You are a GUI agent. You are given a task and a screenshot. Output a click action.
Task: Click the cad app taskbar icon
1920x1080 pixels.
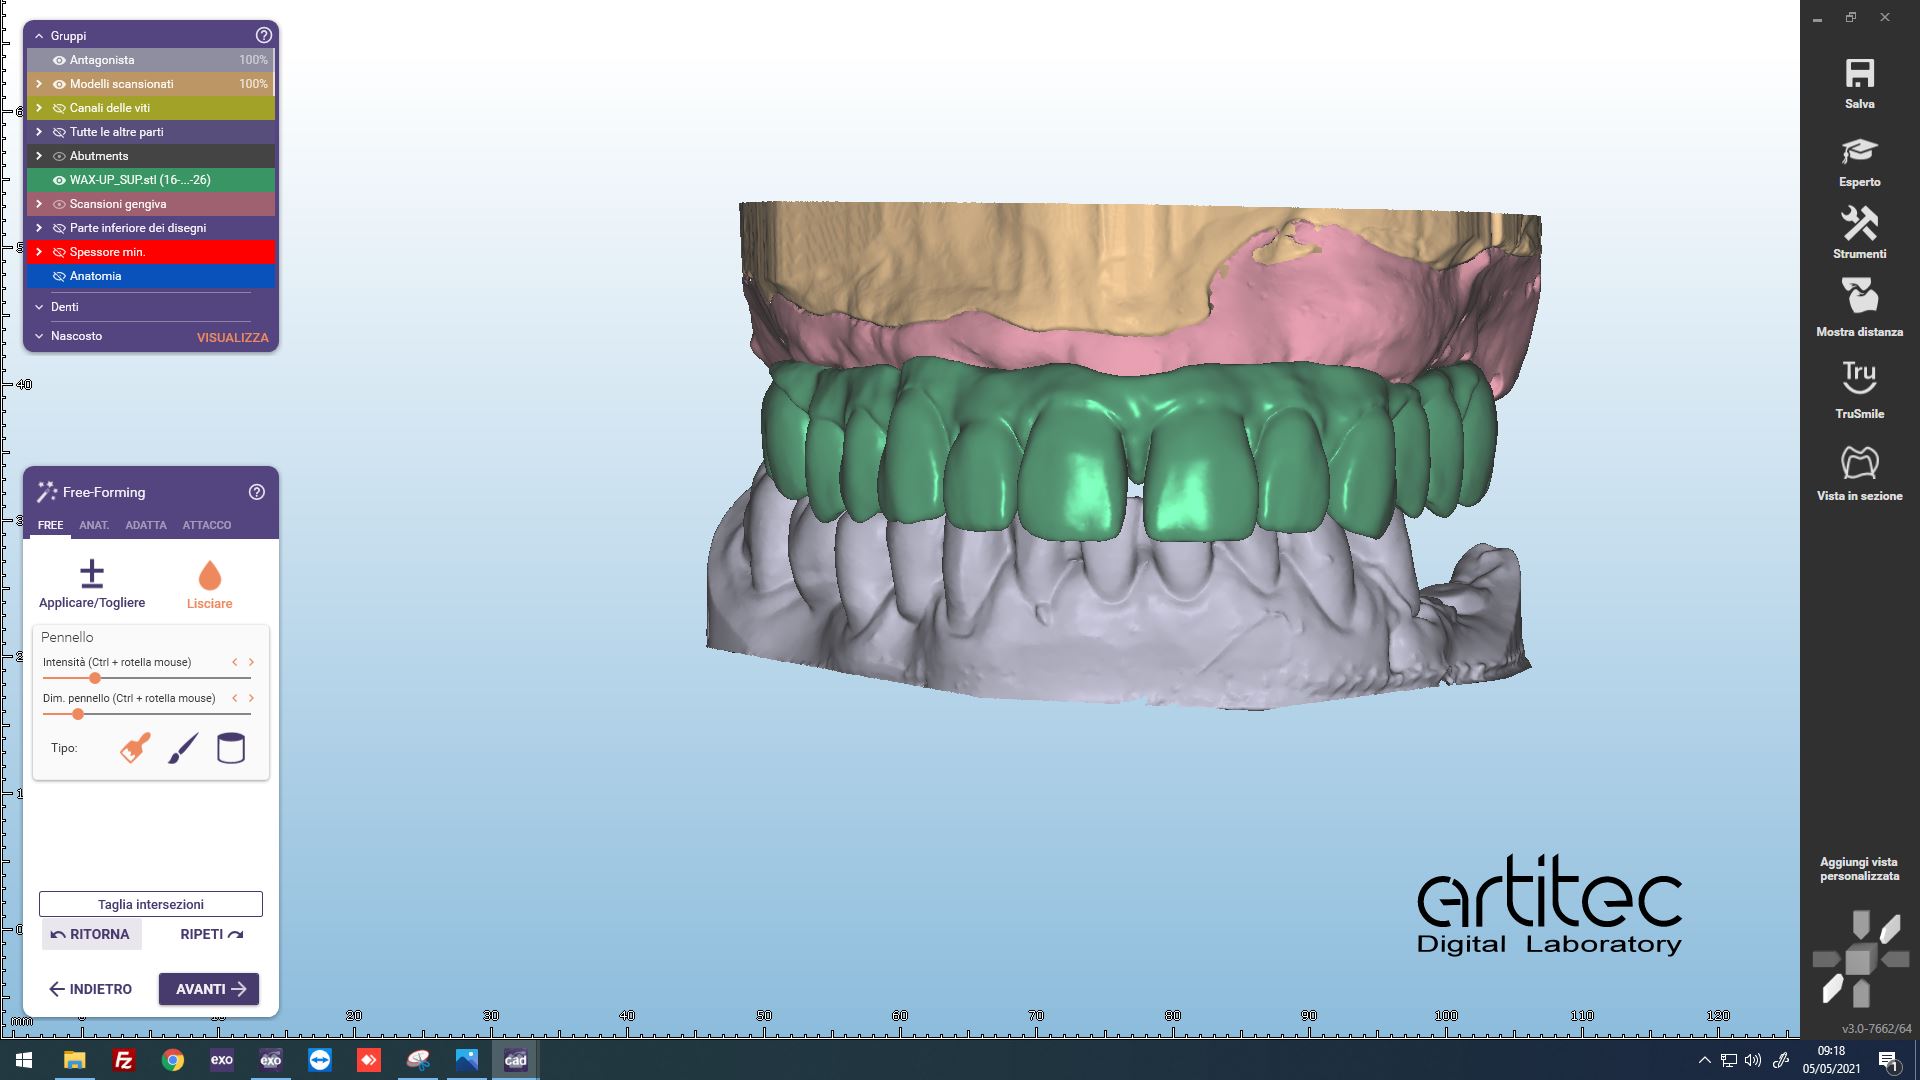coord(516,1060)
